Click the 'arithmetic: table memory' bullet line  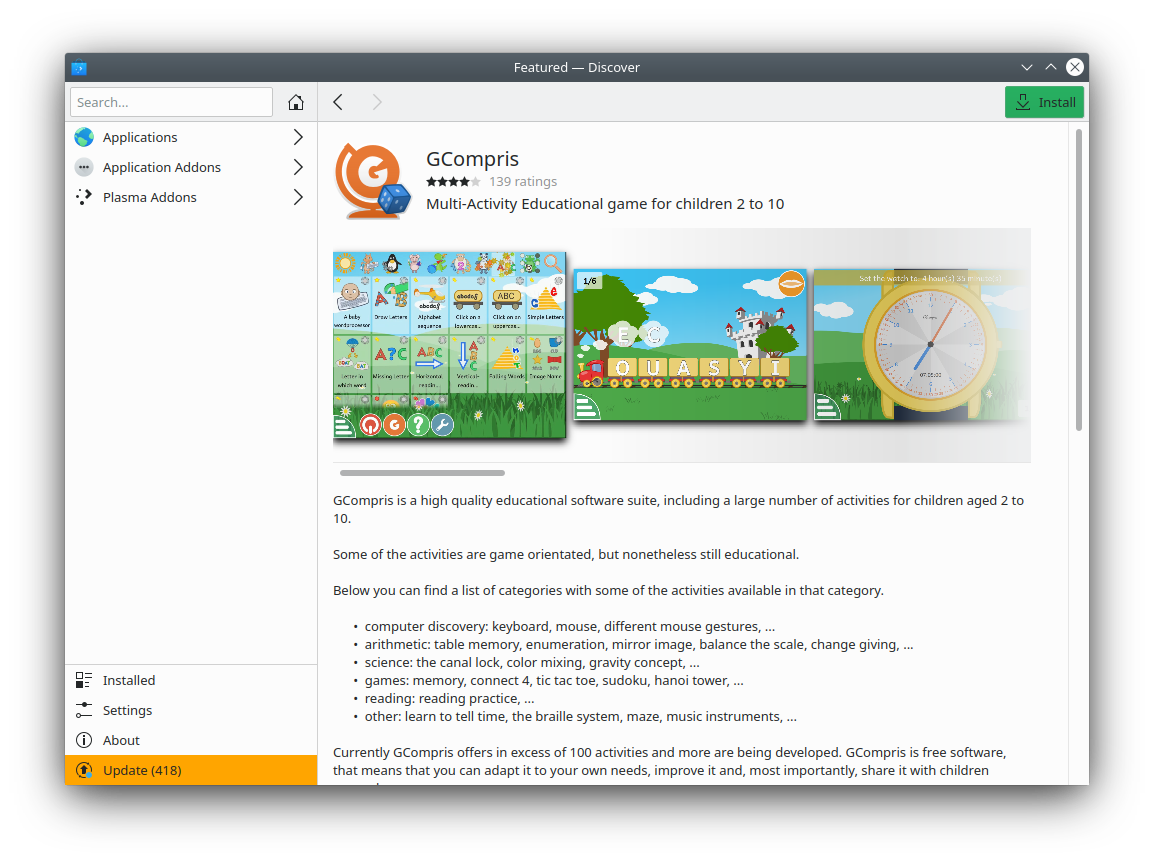[639, 645]
